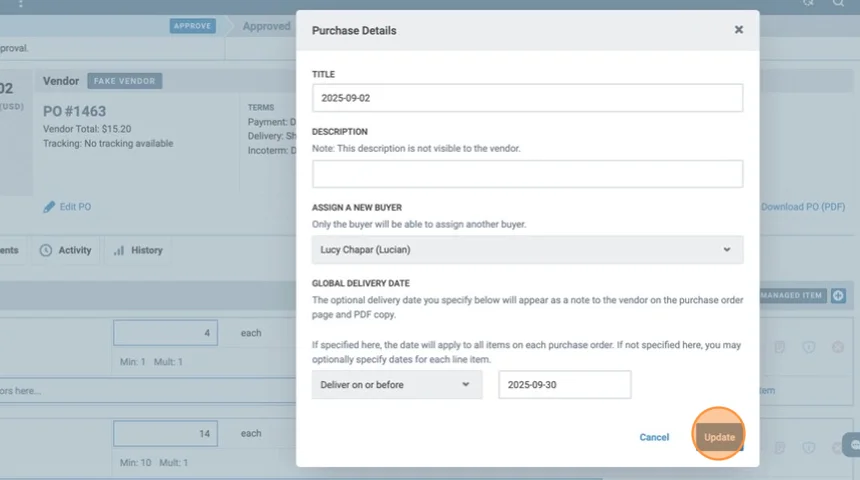This screenshot has height=480, width=860.
Task: Open the chat bubble widget icon
Action: 852,444
